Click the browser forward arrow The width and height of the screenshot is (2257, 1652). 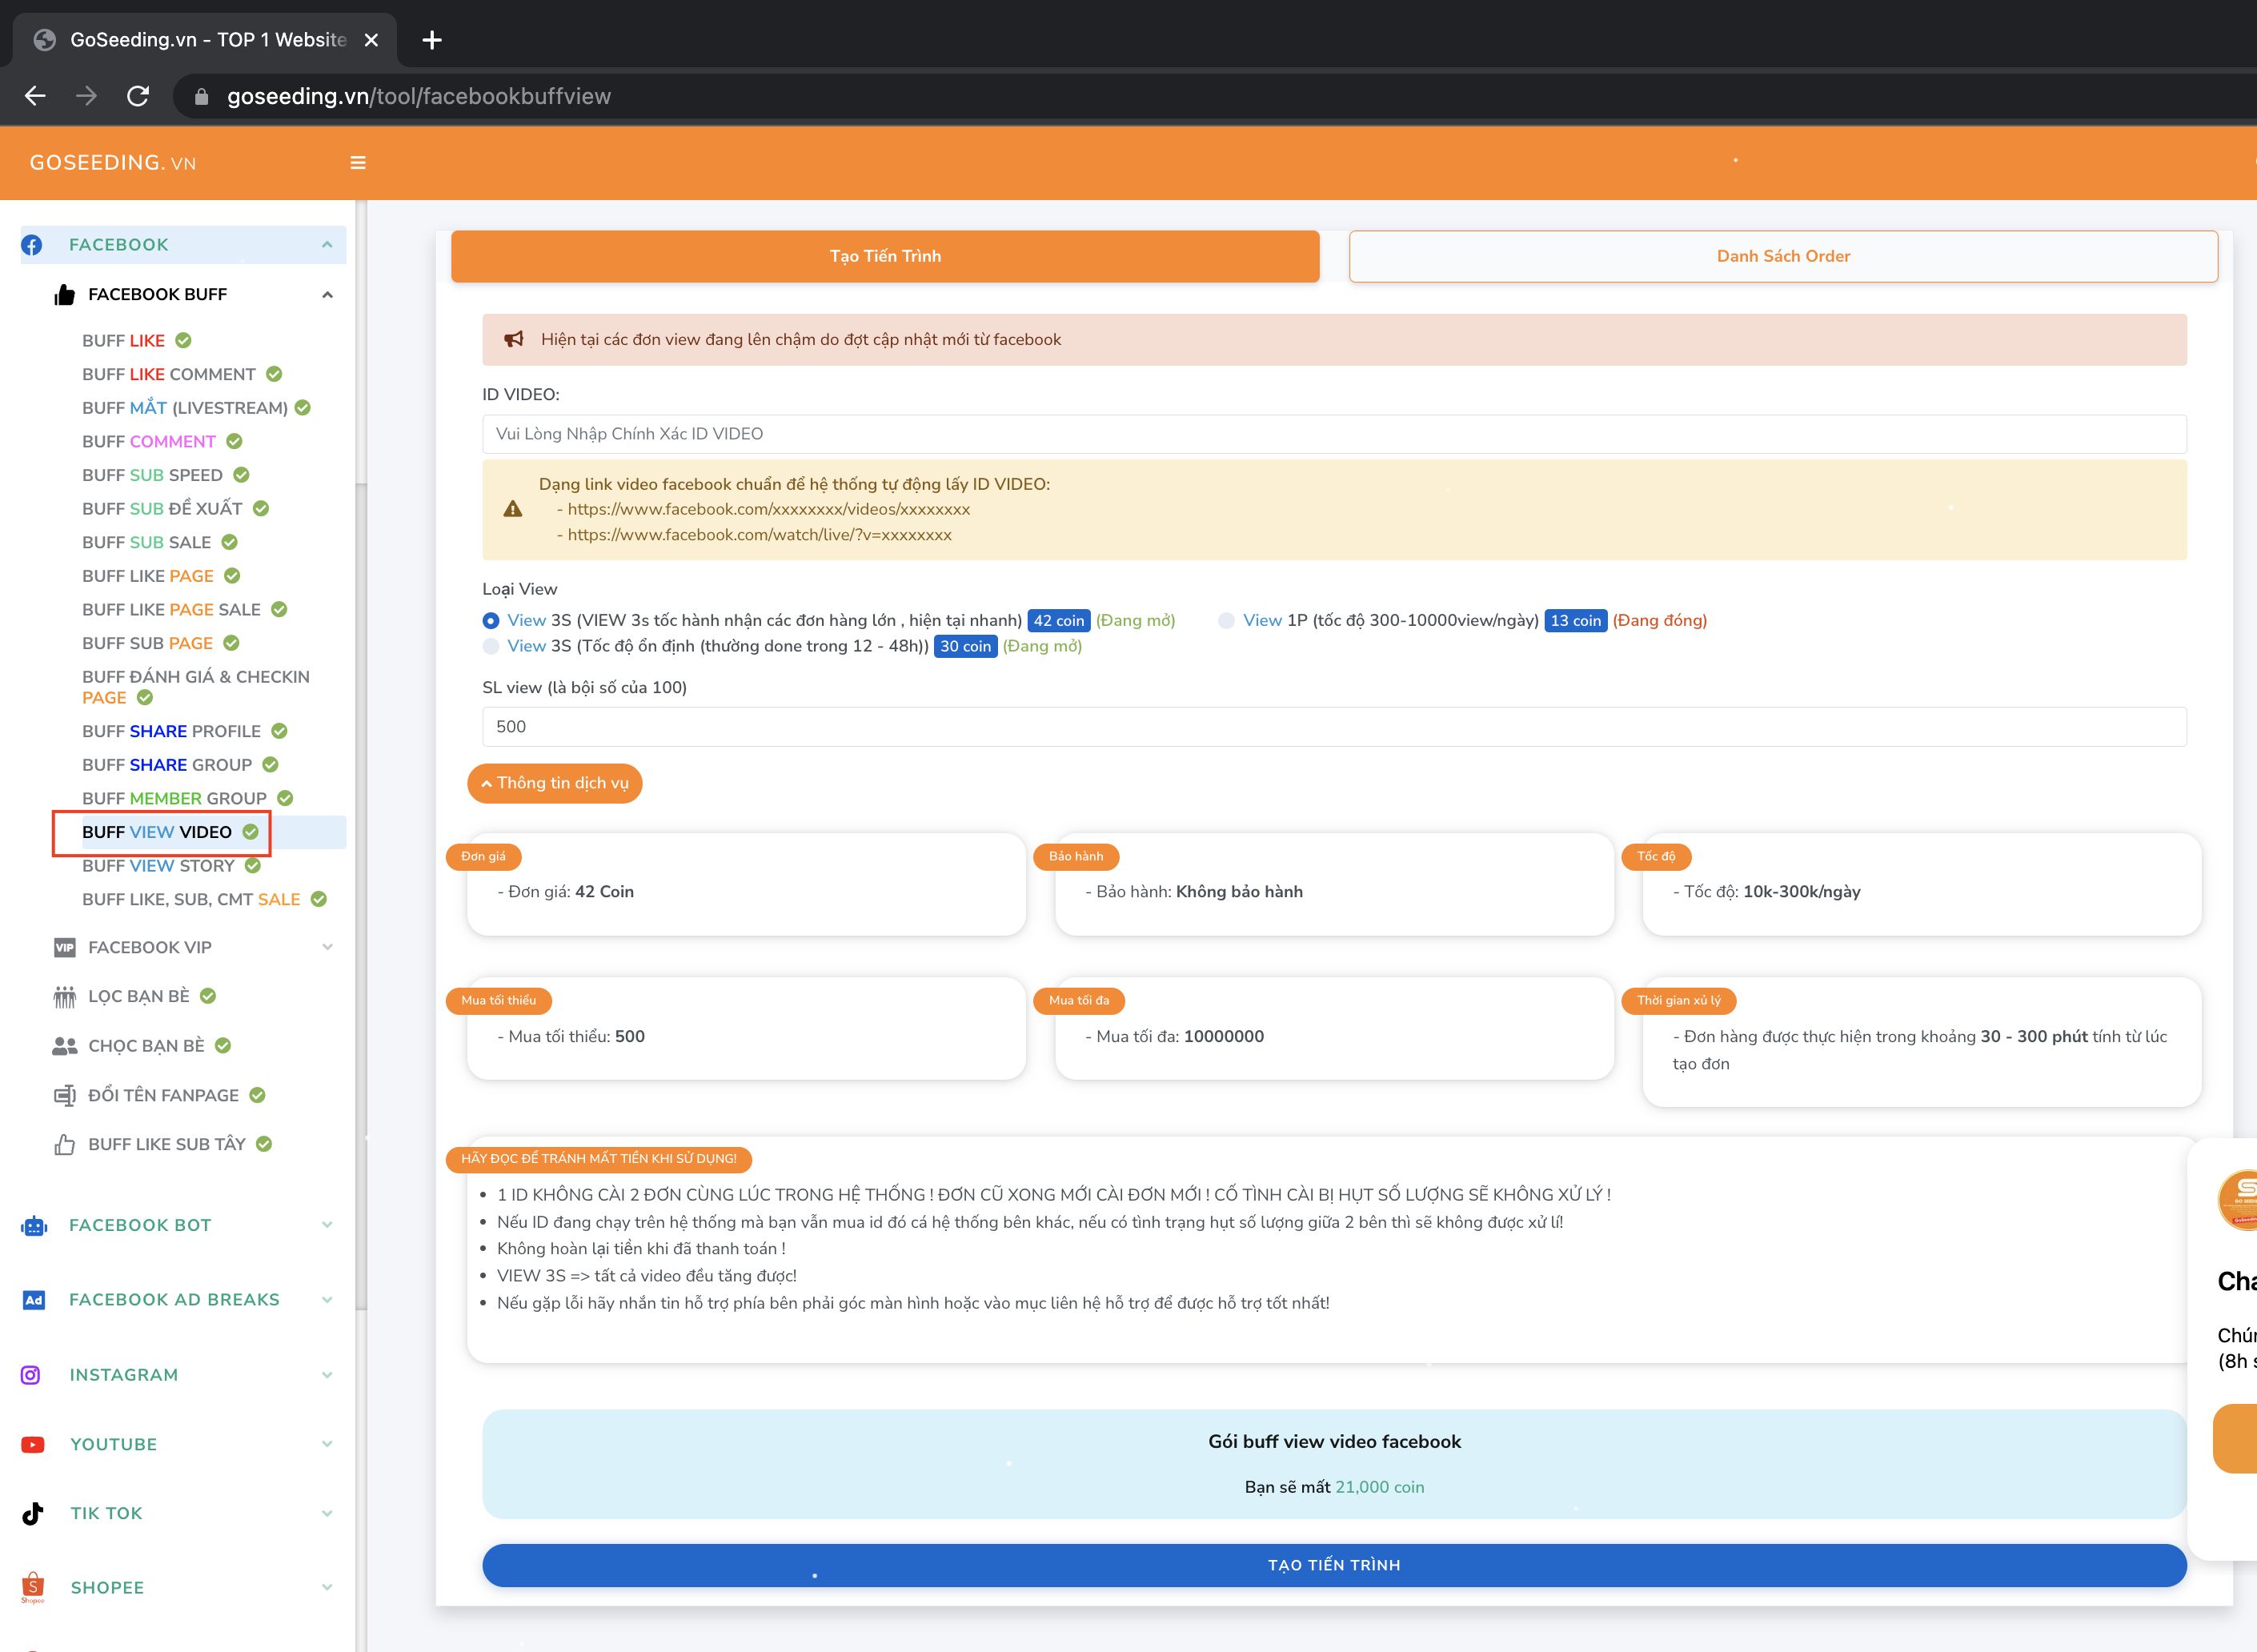[87, 96]
